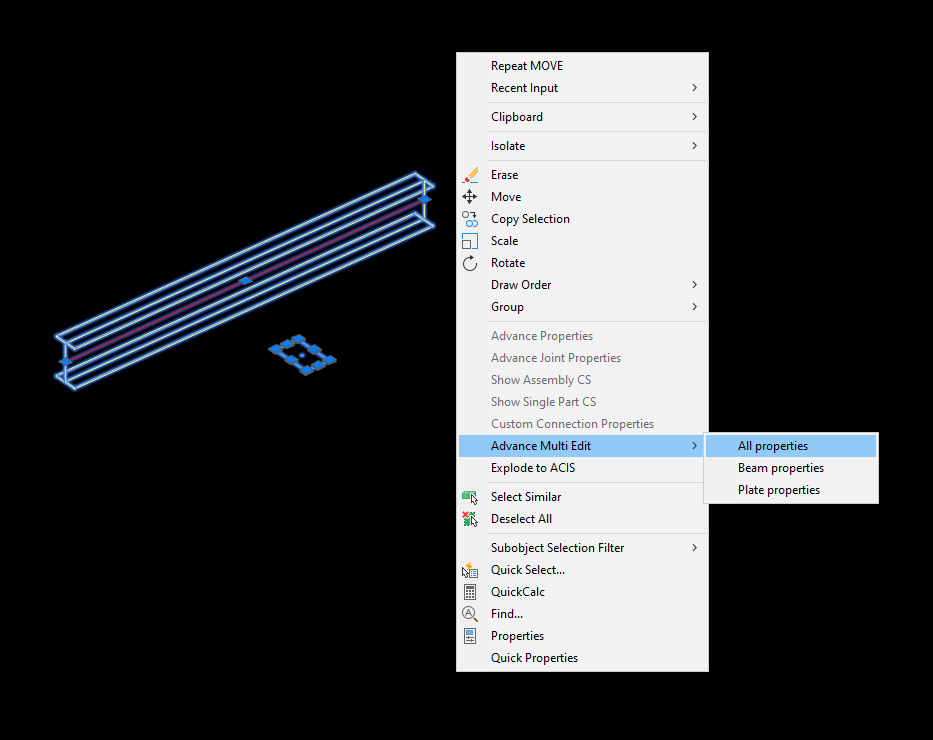Expand the Draw Order submenu arrow
Screen dimensions: 933x740
tap(694, 285)
